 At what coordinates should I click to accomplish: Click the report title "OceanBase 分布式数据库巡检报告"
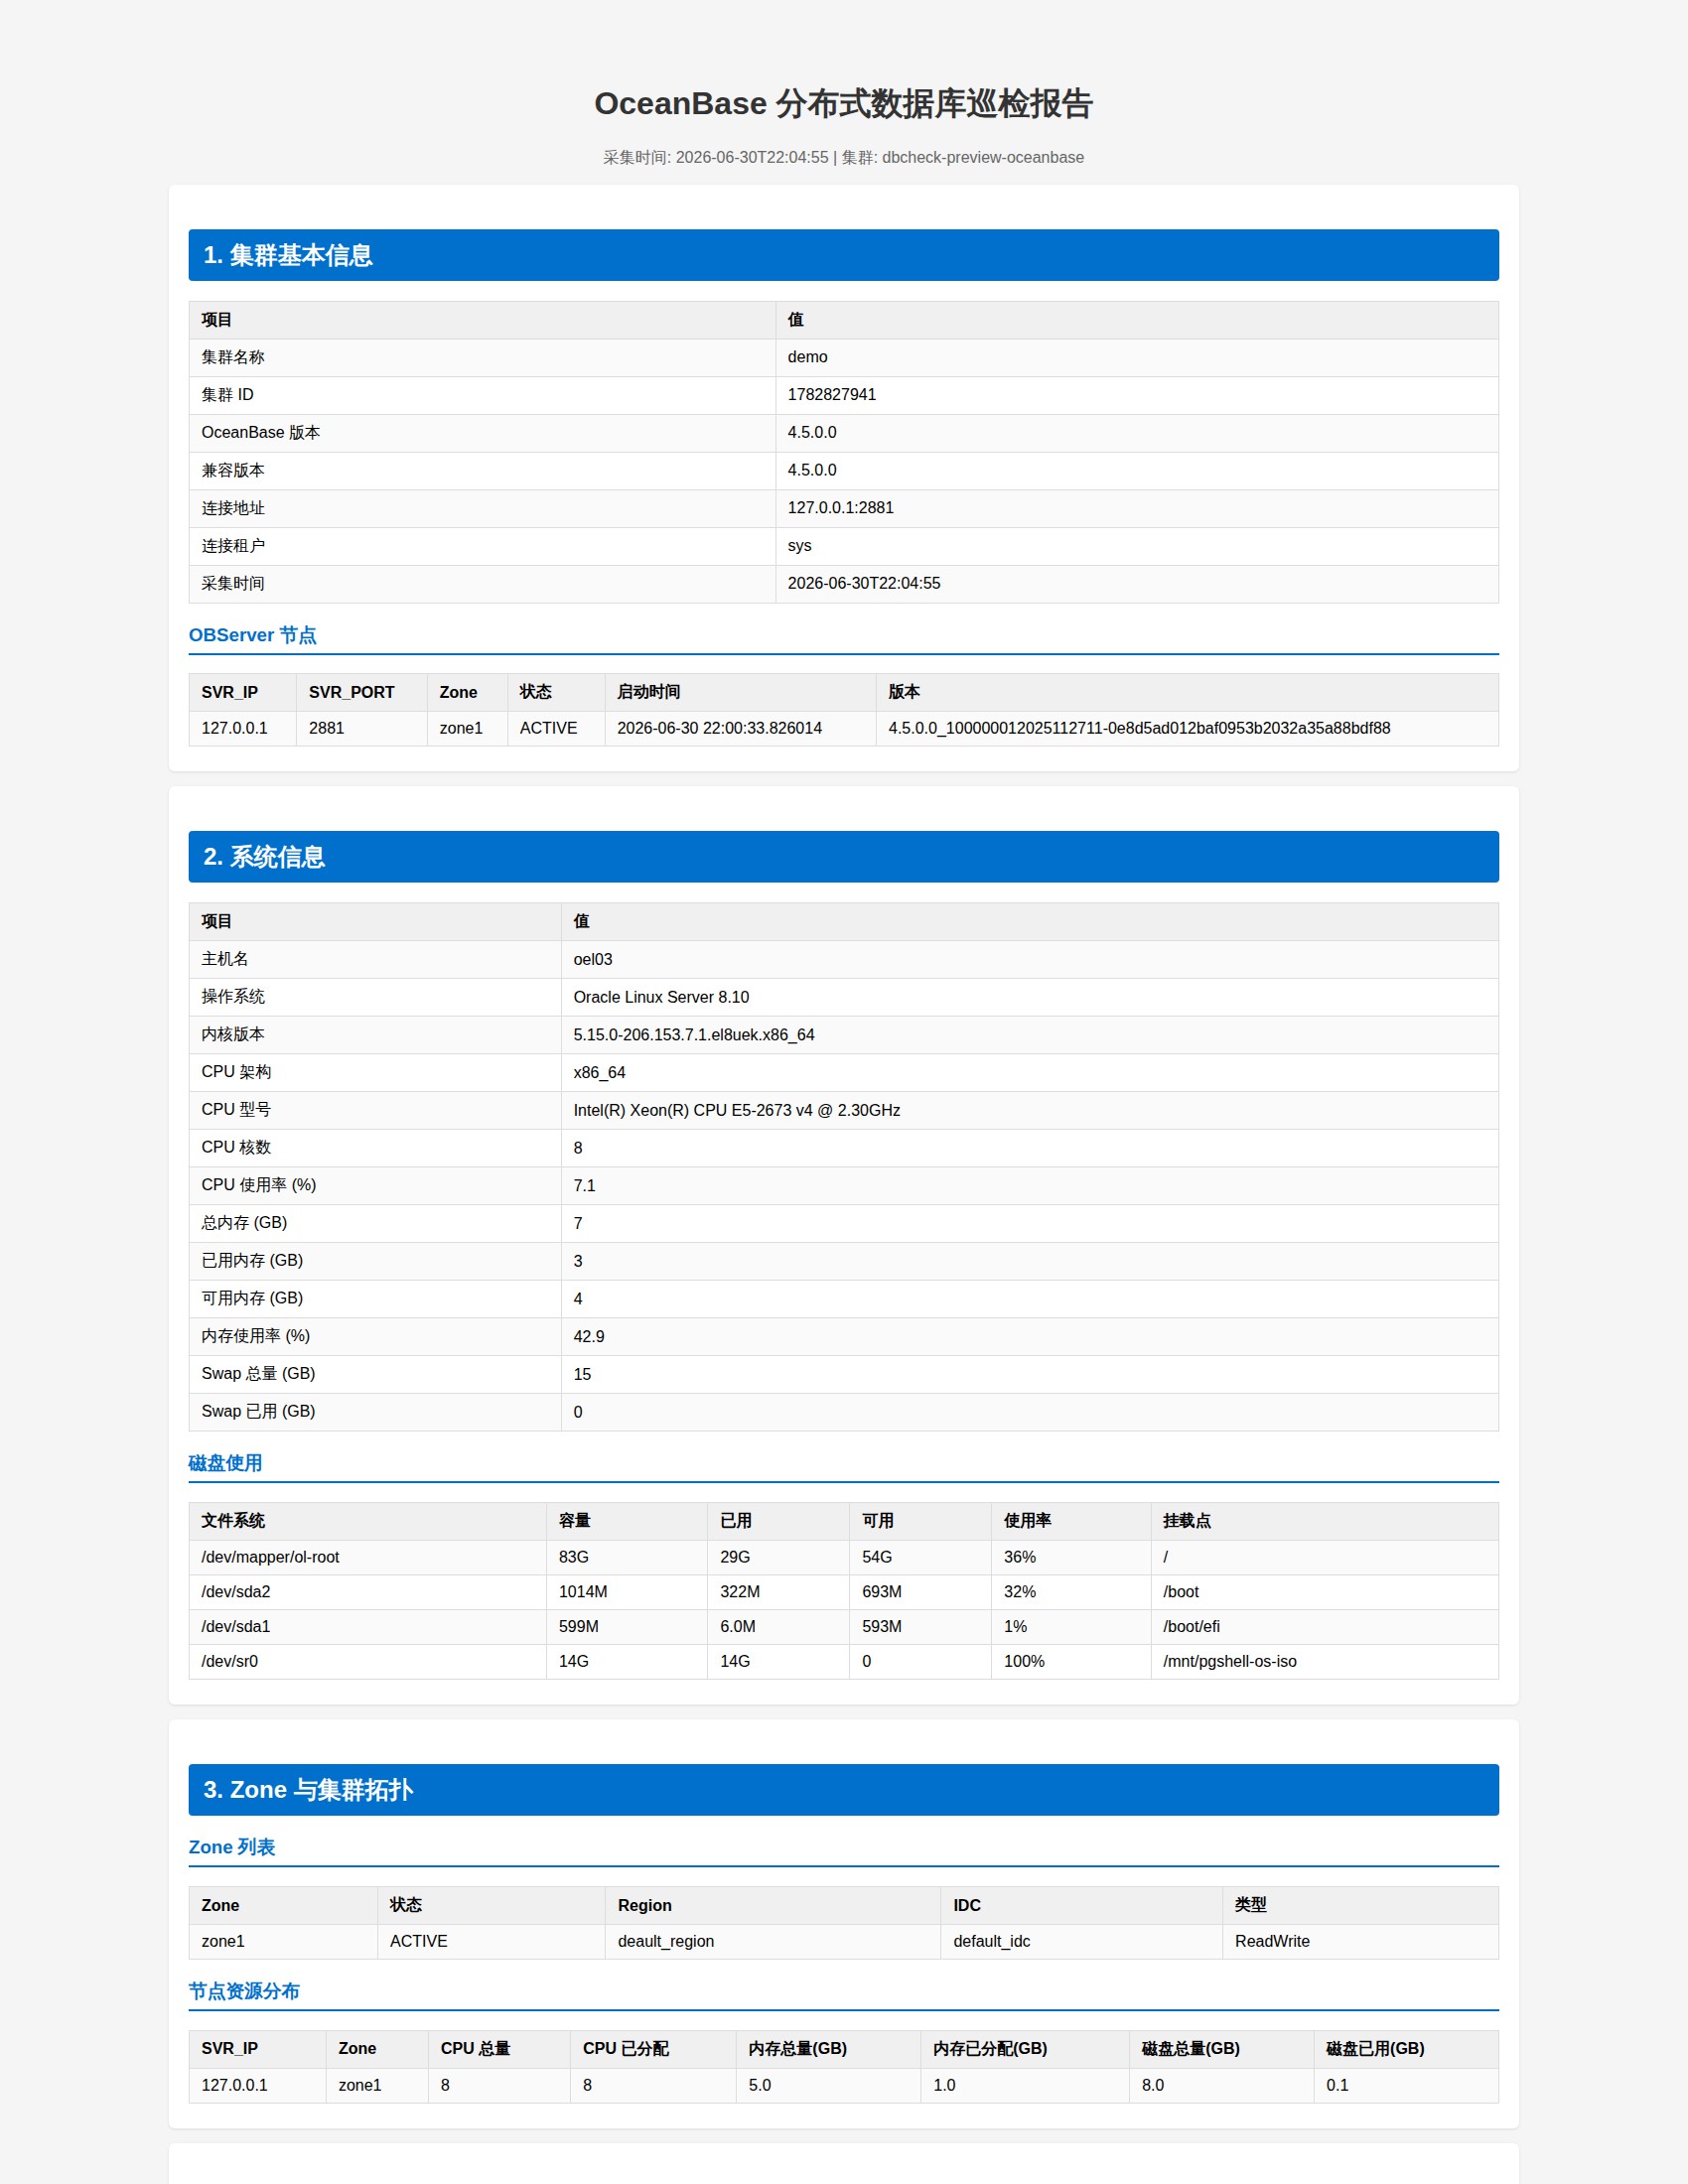click(843, 104)
